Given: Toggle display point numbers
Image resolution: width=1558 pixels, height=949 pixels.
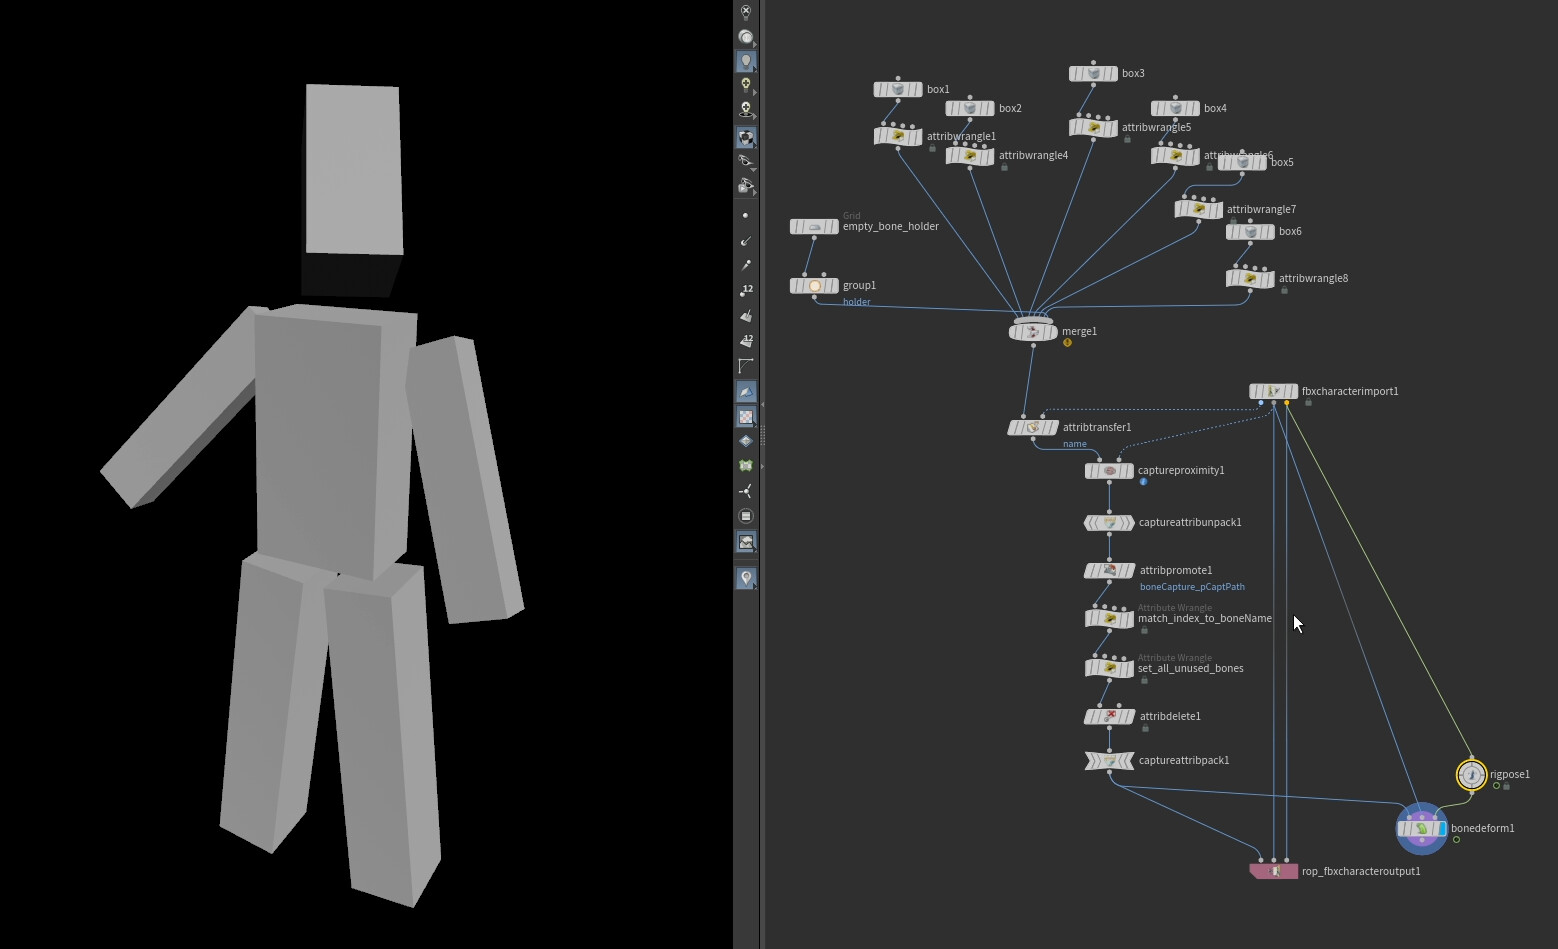Looking at the screenshot, I should click(746, 291).
